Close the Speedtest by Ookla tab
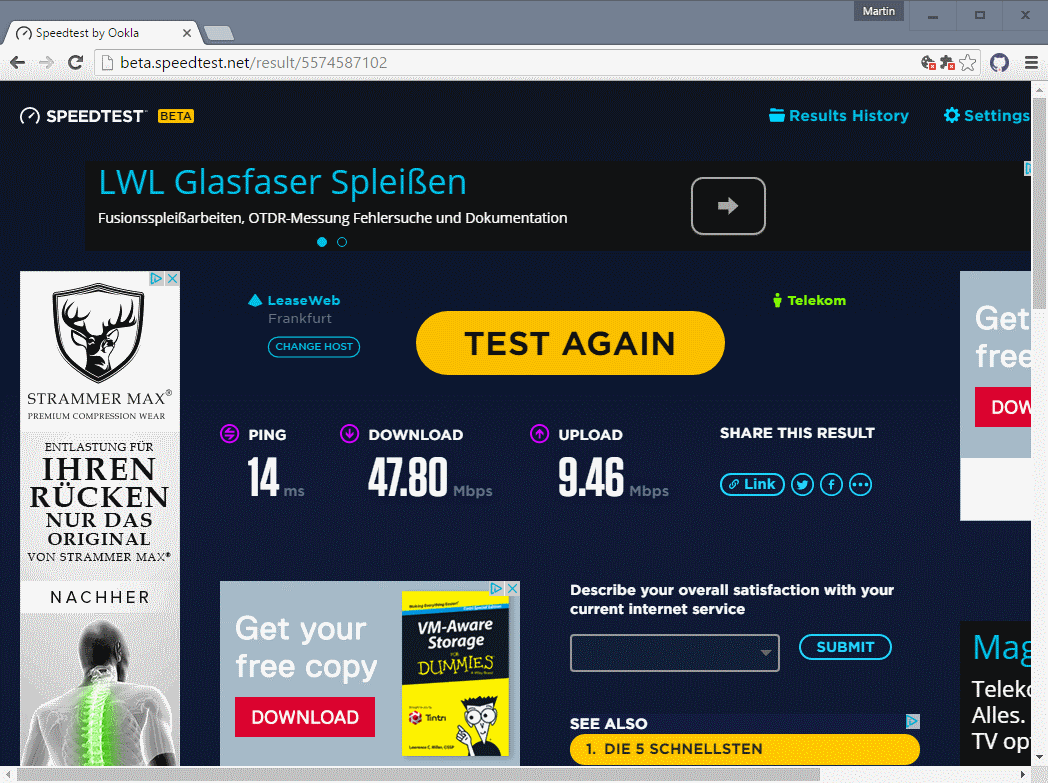The height and width of the screenshot is (783, 1048). coord(187,33)
